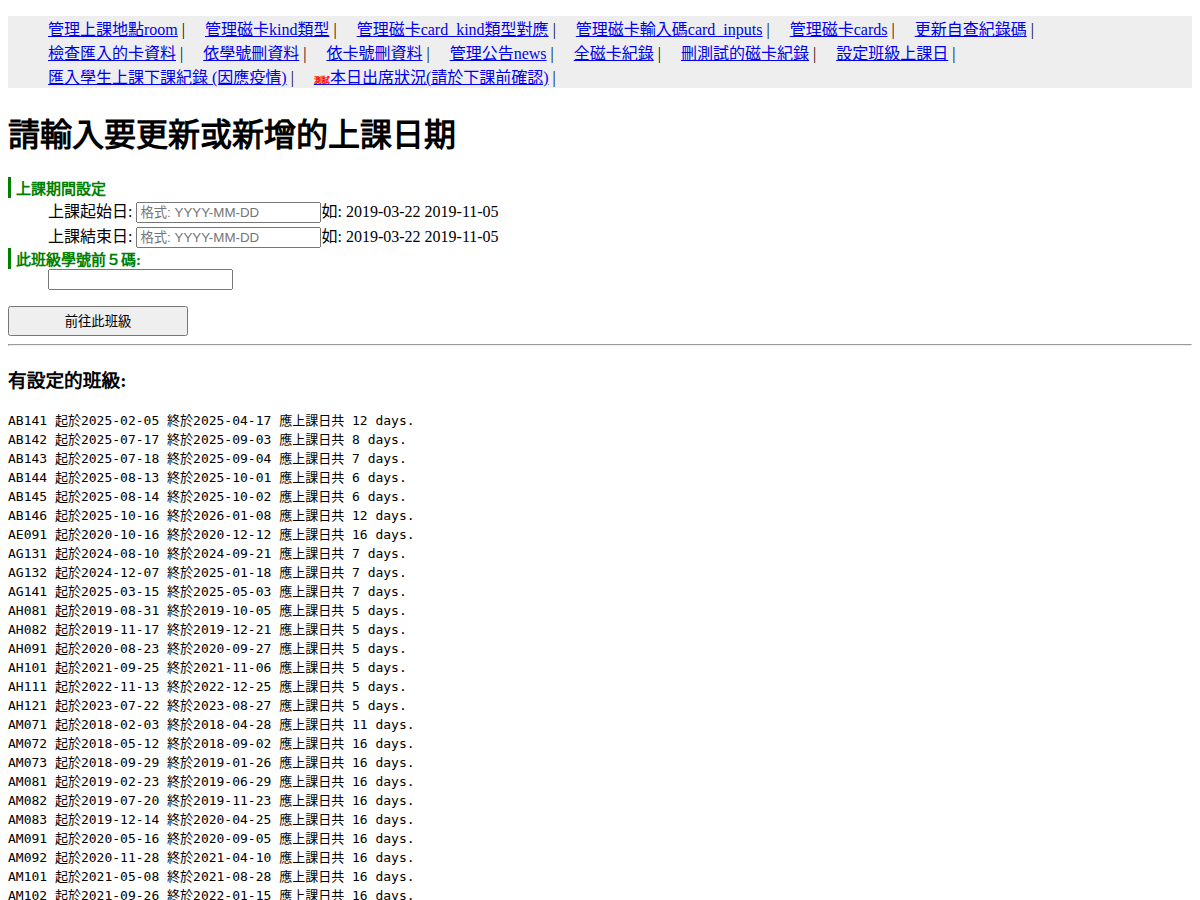Open 設定班級上課日 link

coord(892,54)
